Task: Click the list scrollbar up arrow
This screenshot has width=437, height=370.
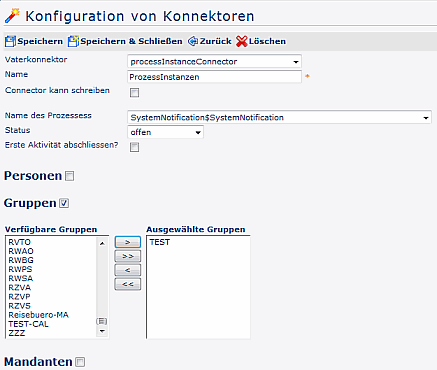Action: (x=102, y=243)
